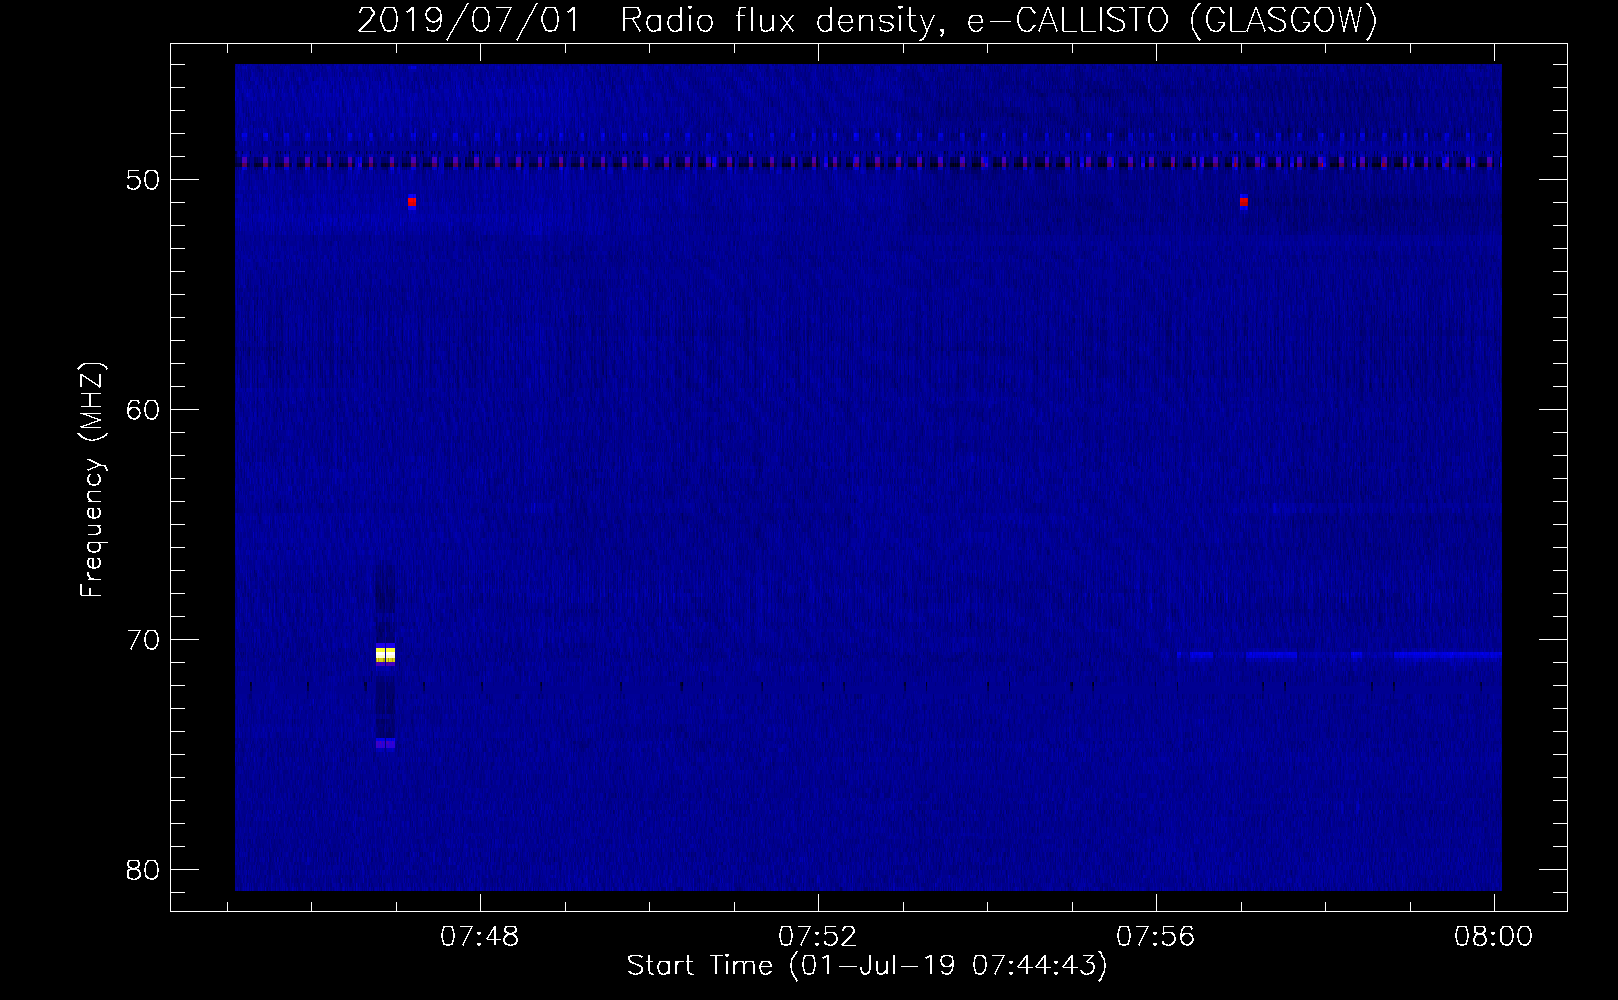
Task: Click the faint horizontal emission line near 70.7 MHz
Action: click(x=1339, y=655)
